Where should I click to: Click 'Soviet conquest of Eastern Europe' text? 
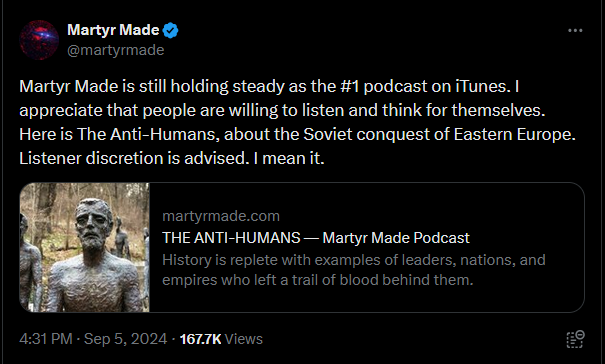pyautogui.click(x=438, y=134)
